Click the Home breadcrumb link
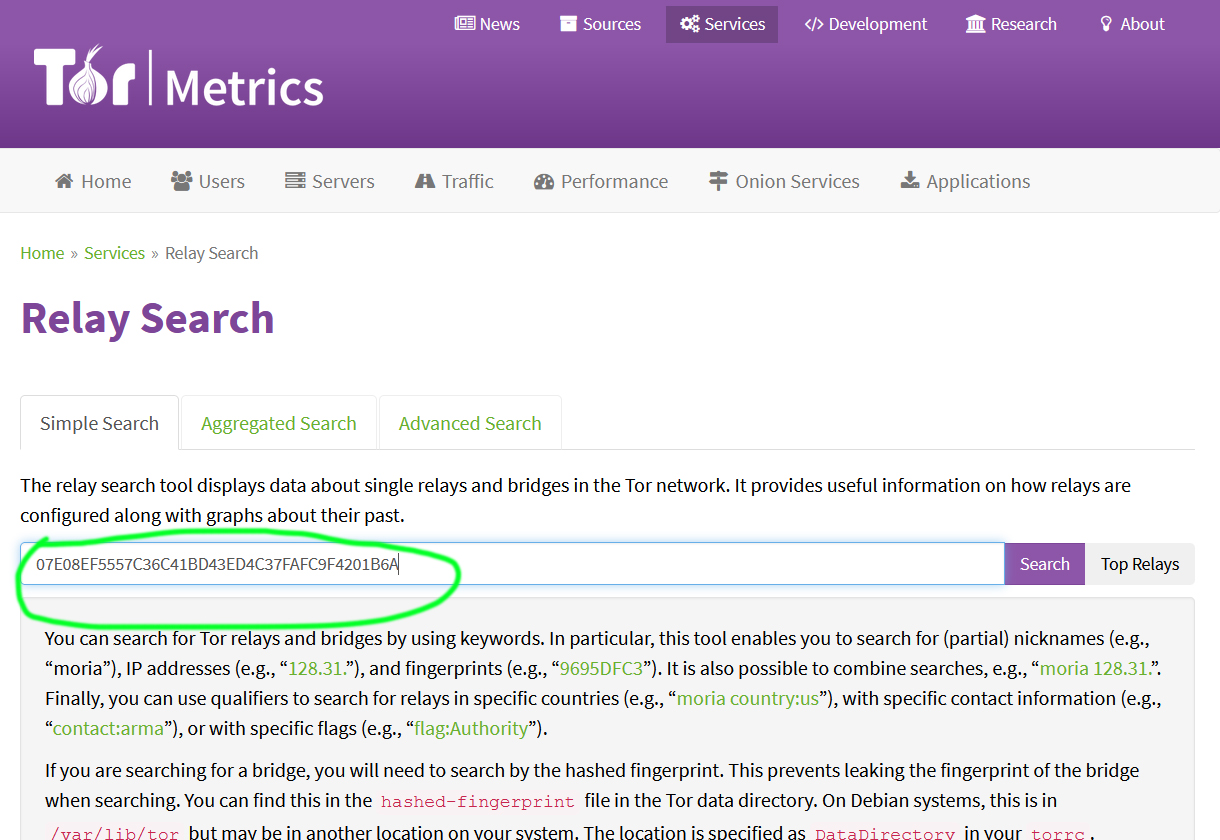This screenshot has height=840, width=1220. [x=42, y=253]
